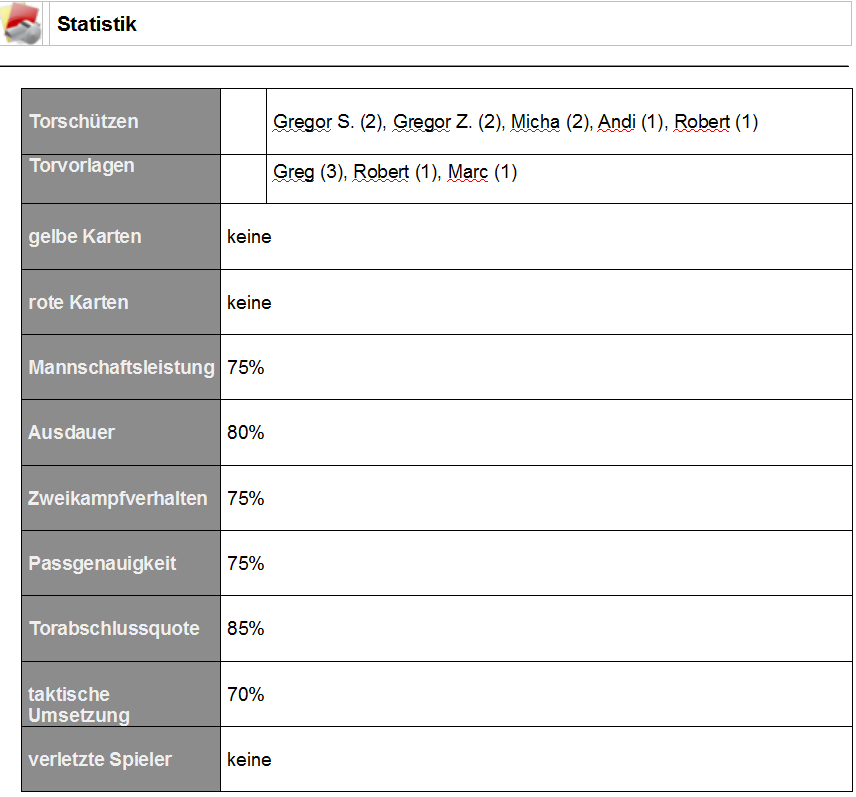856x797 pixels.
Task: Click Greg (3) in the assists cell
Action: click(309, 172)
